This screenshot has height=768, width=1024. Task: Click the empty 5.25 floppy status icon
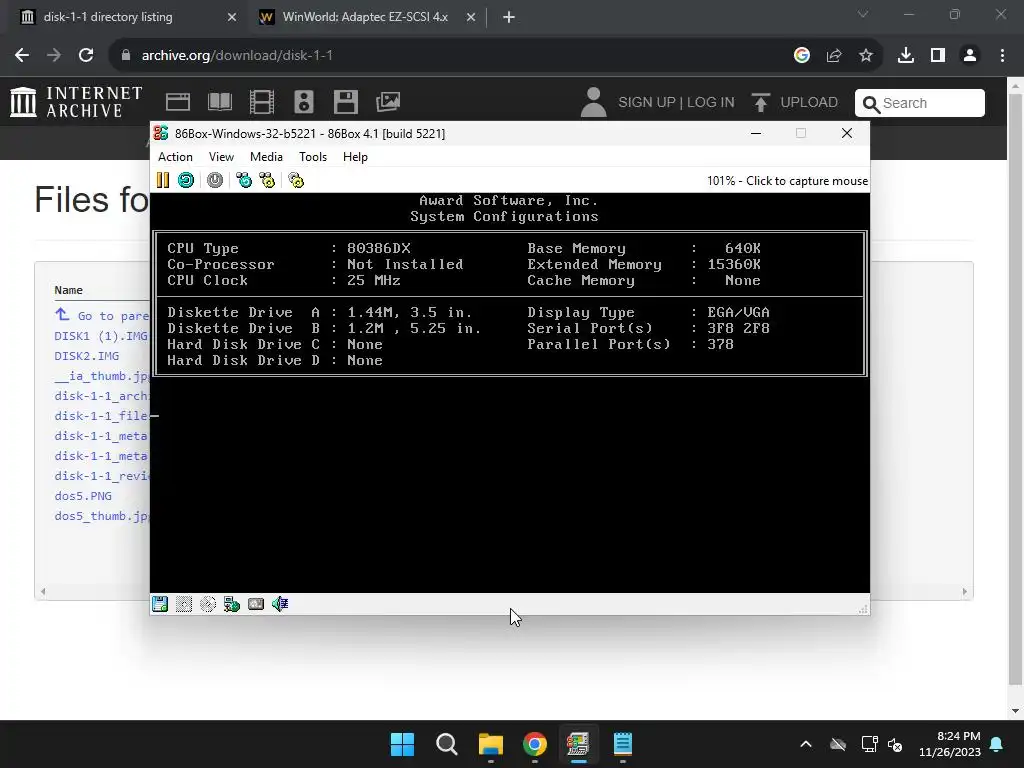pos(184,604)
